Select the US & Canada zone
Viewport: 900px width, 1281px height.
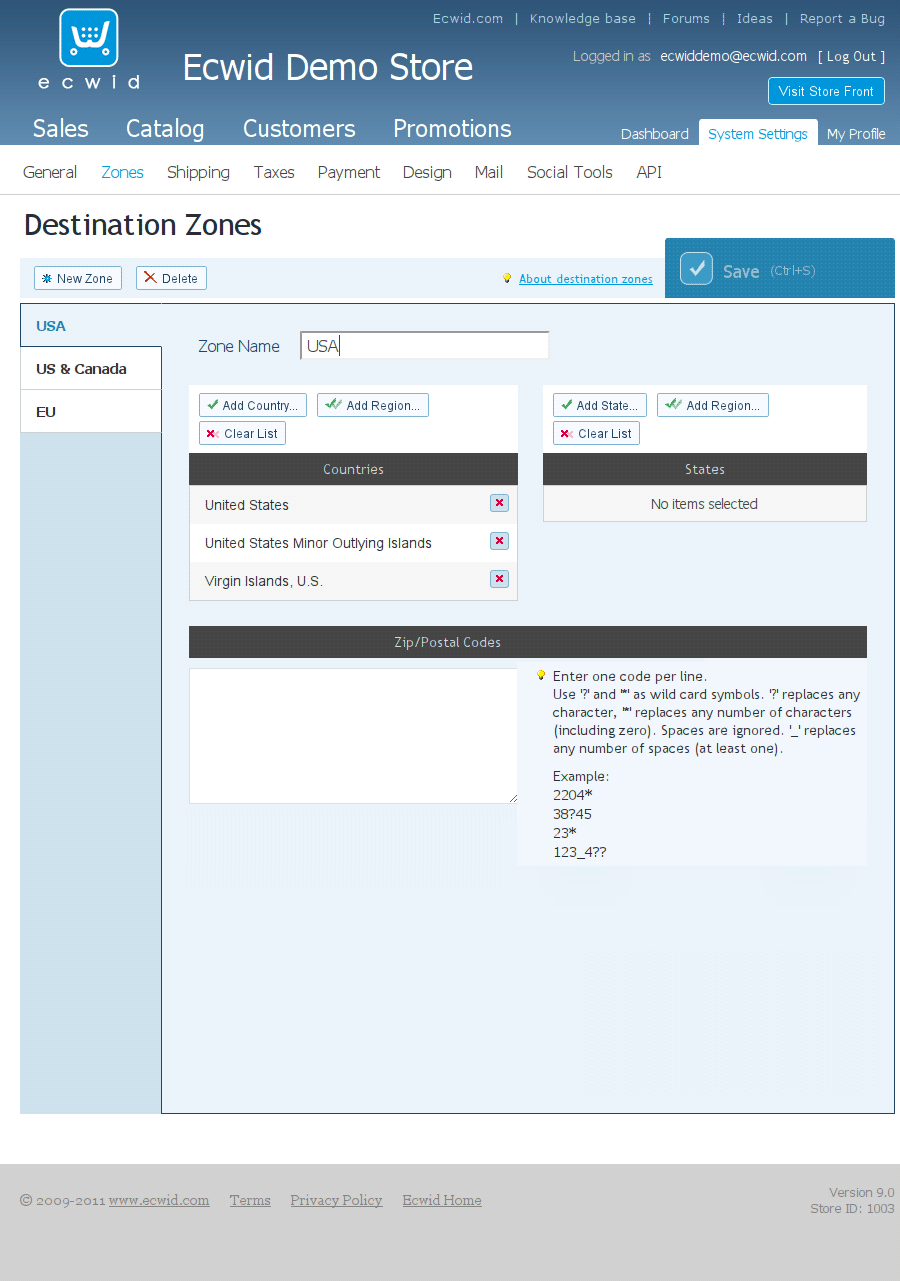pos(91,368)
